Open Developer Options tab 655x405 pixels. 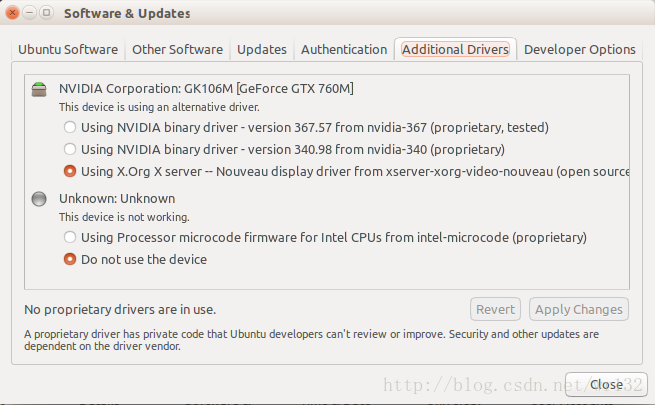(580, 50)
